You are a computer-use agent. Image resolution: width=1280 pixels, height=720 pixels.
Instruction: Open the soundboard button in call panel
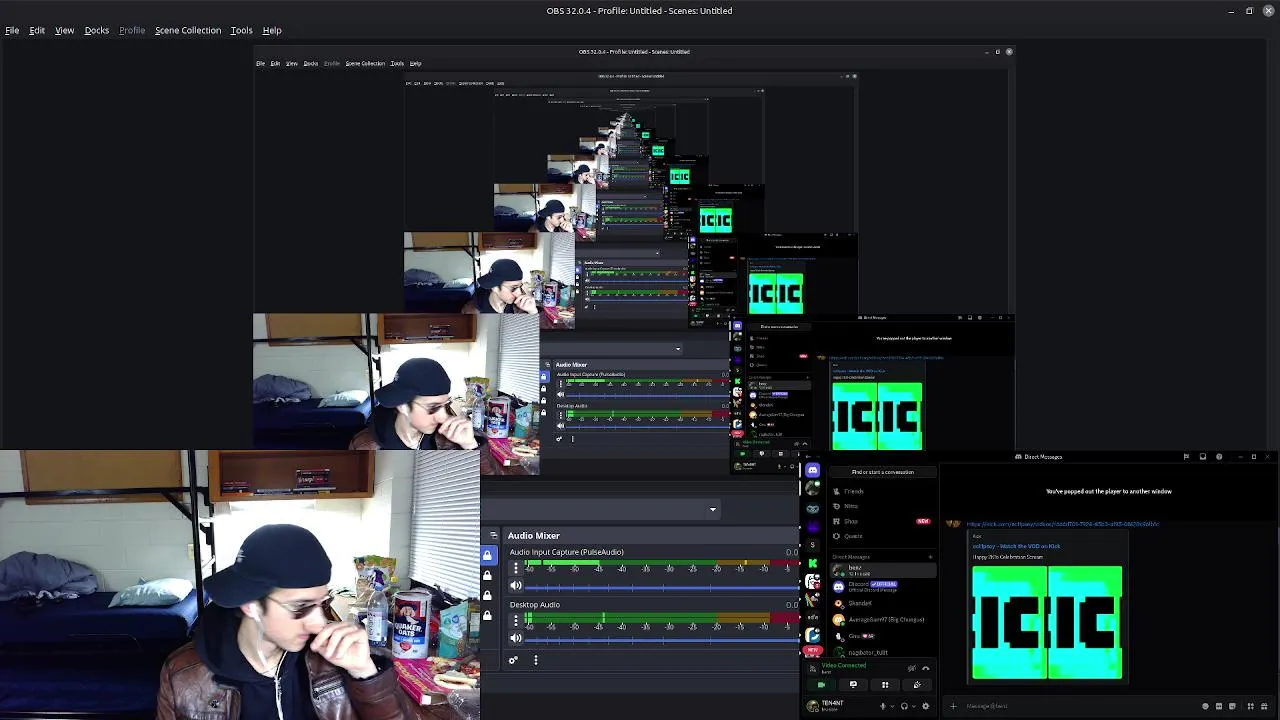[x=917, y=685]
